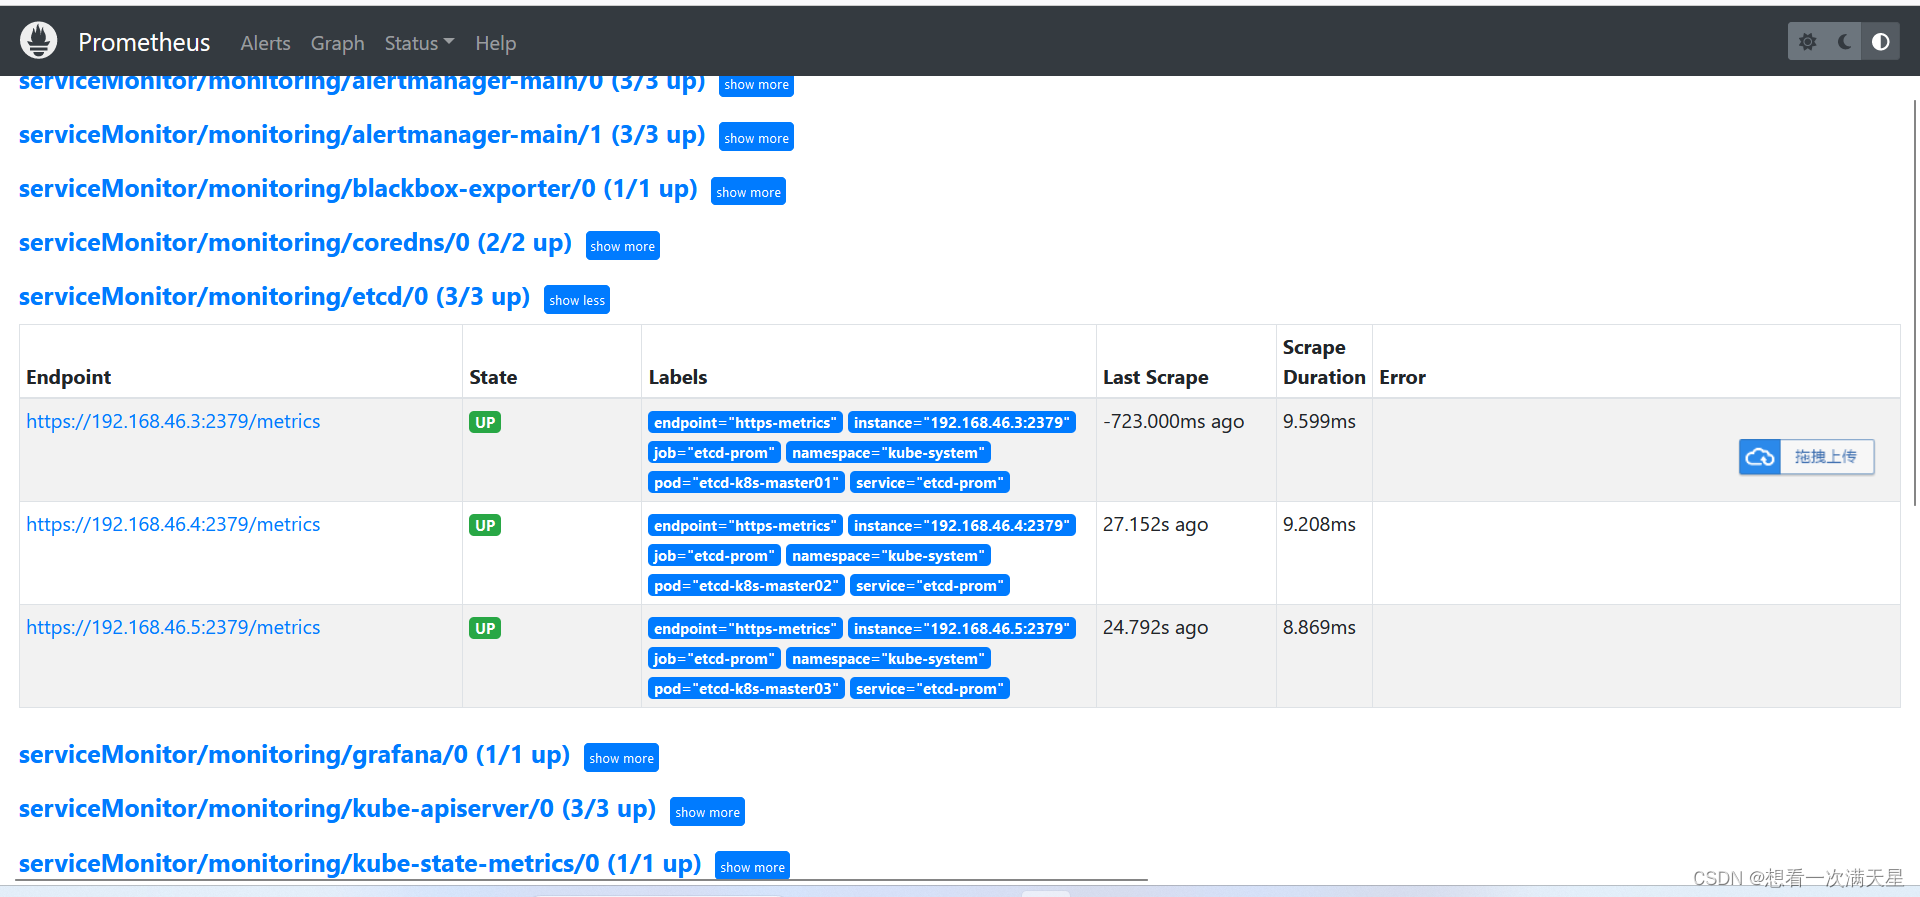Click label pod="etcd-k8s-master01"
Viewport: 1920px width, 897px height.
point(746,482)
